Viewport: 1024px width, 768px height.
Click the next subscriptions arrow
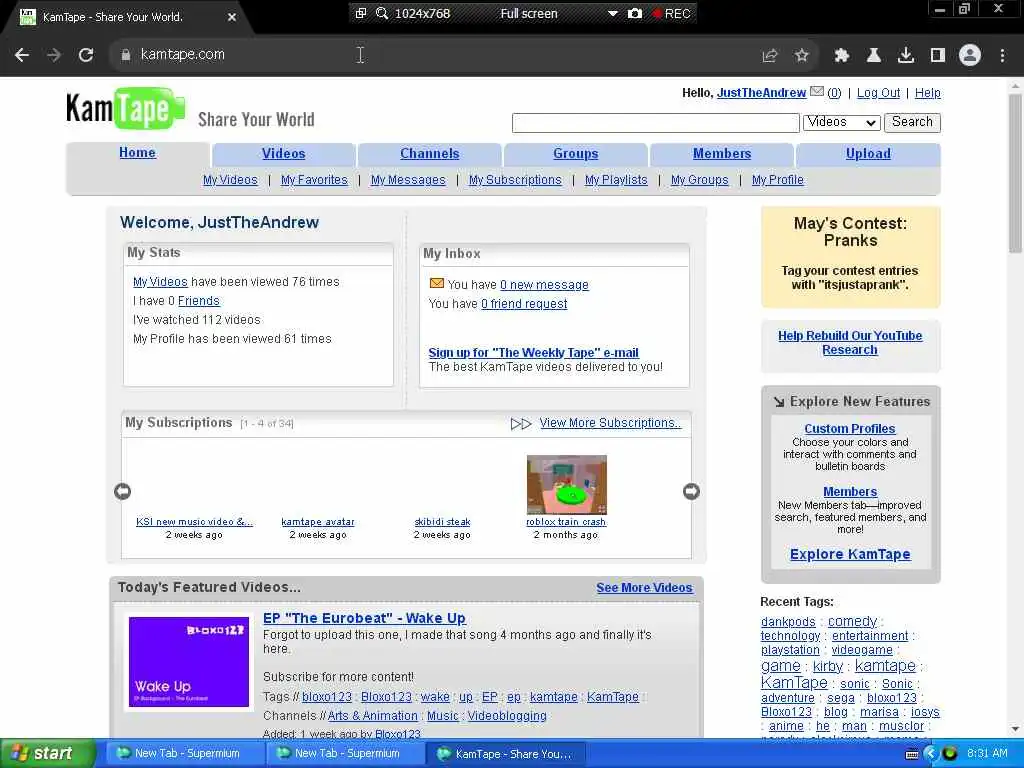691,491
